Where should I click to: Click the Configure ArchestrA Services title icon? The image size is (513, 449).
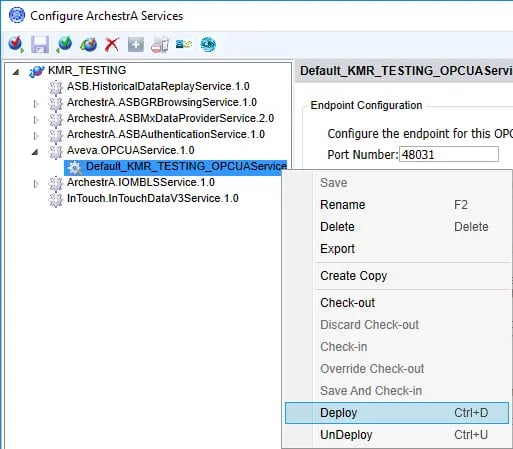coord(17,15)
